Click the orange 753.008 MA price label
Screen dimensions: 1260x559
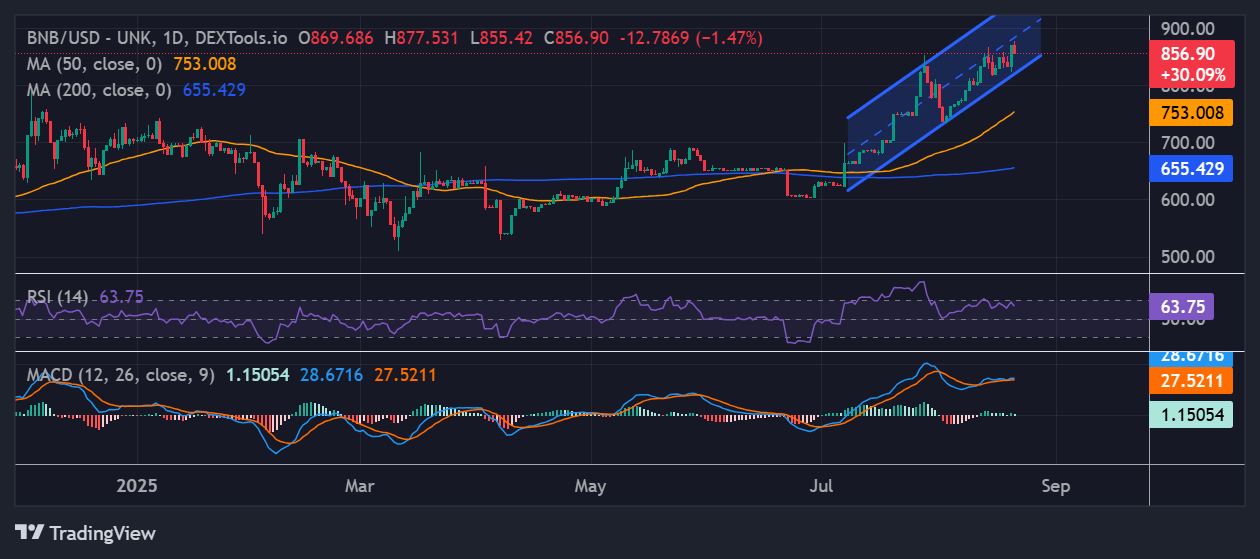point(1189,112)
